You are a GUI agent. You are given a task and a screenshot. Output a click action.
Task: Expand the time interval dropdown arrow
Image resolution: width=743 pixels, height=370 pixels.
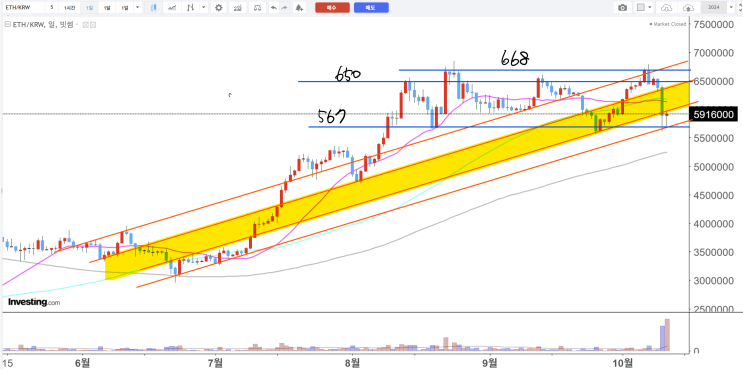[x=137, y=8]
